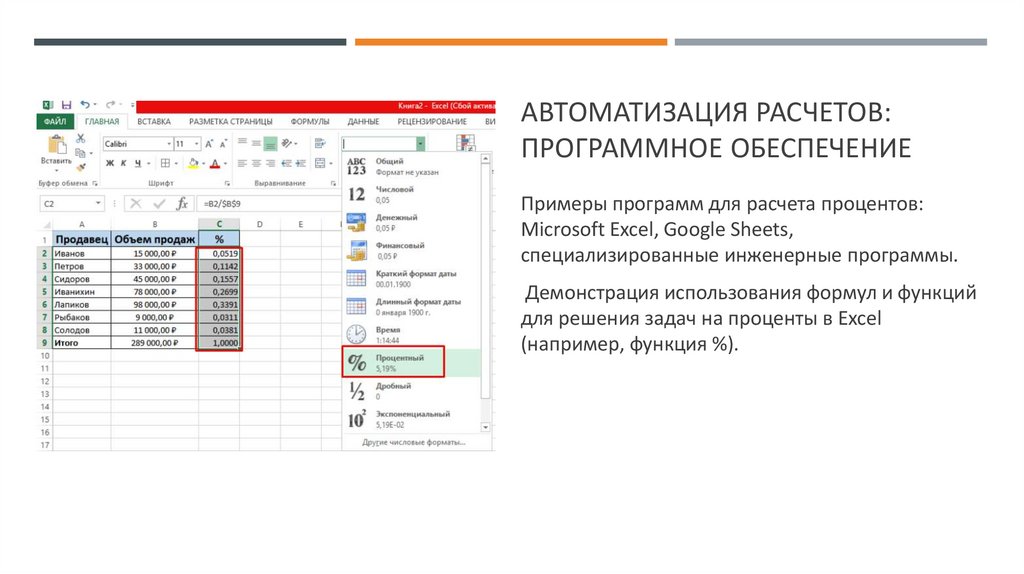The height and width of the screenshot is (574, 1024).
Task: Collapse number format list via green arrow
Action: (421, 143)
